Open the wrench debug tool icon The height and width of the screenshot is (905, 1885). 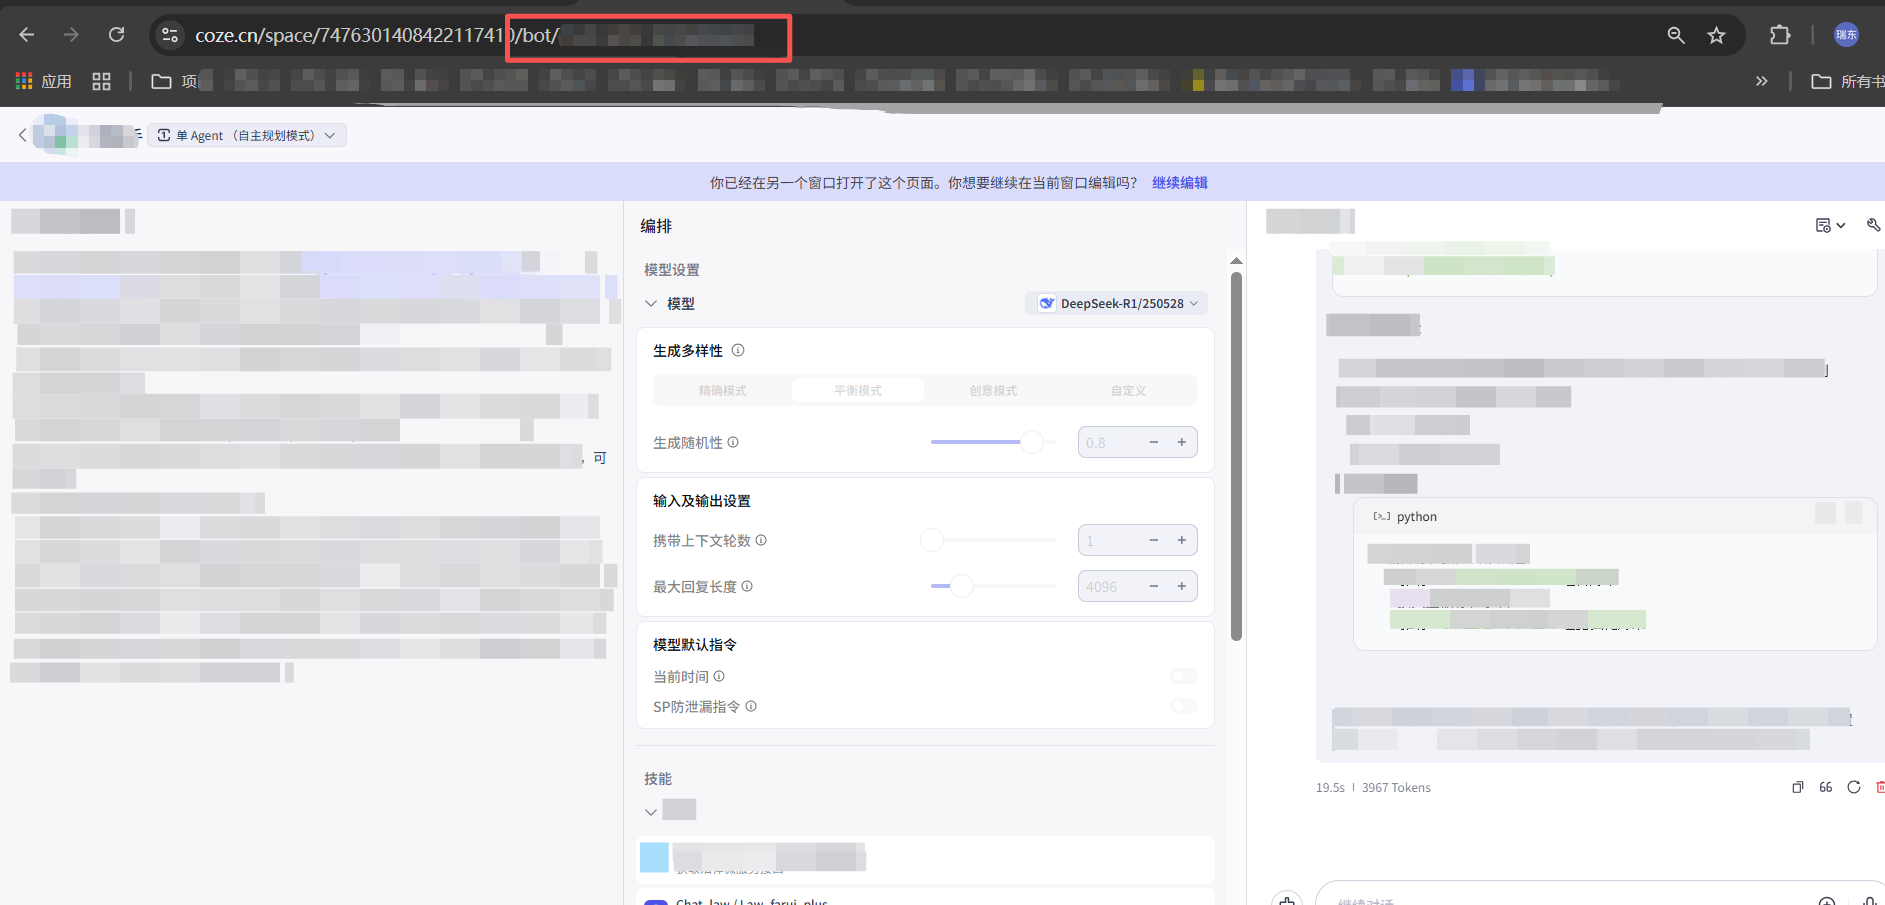tap(1873, 225)
